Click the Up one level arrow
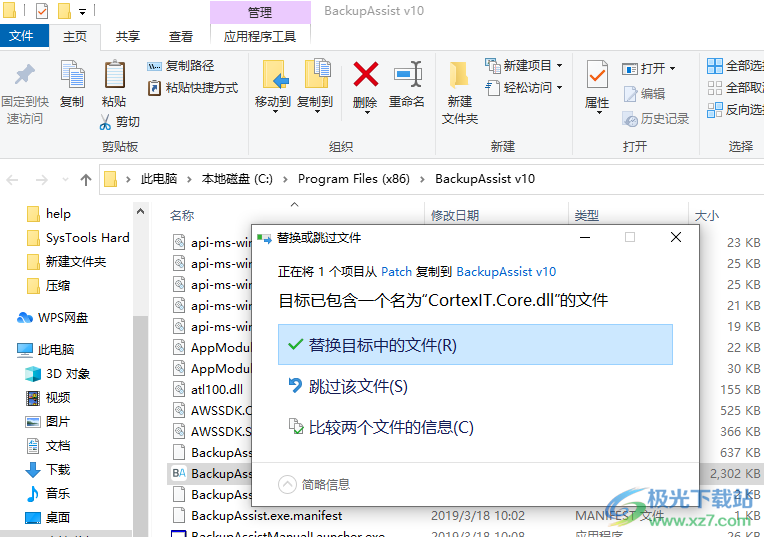The image size is (764, 537). 86,180
